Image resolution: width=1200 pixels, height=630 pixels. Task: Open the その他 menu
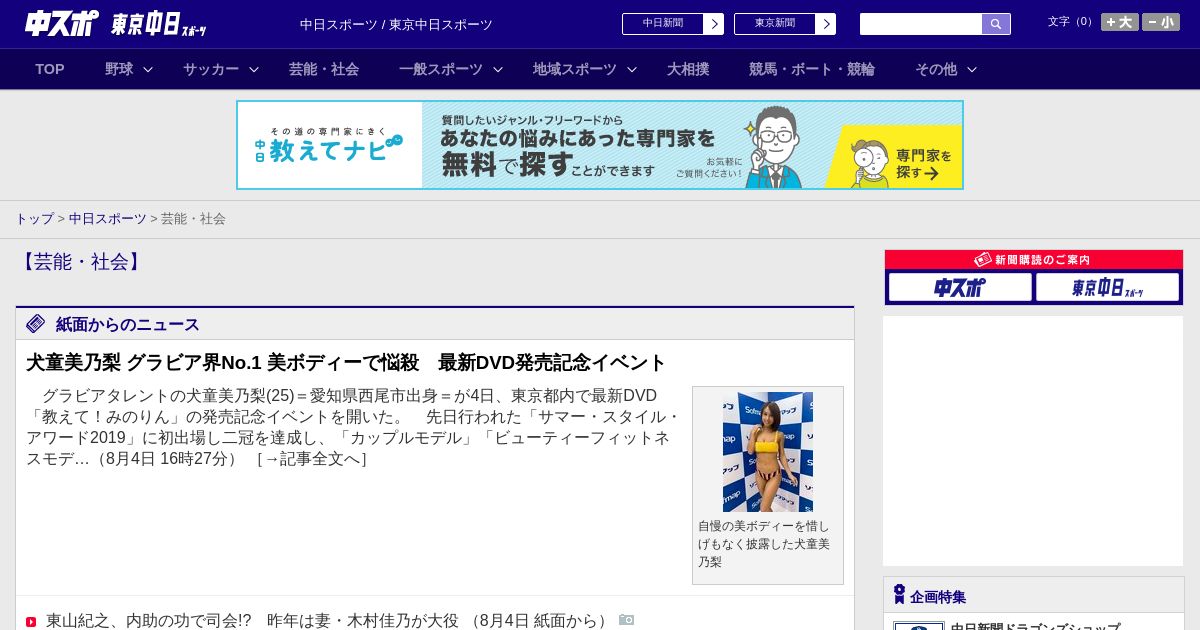pos(936,69)
